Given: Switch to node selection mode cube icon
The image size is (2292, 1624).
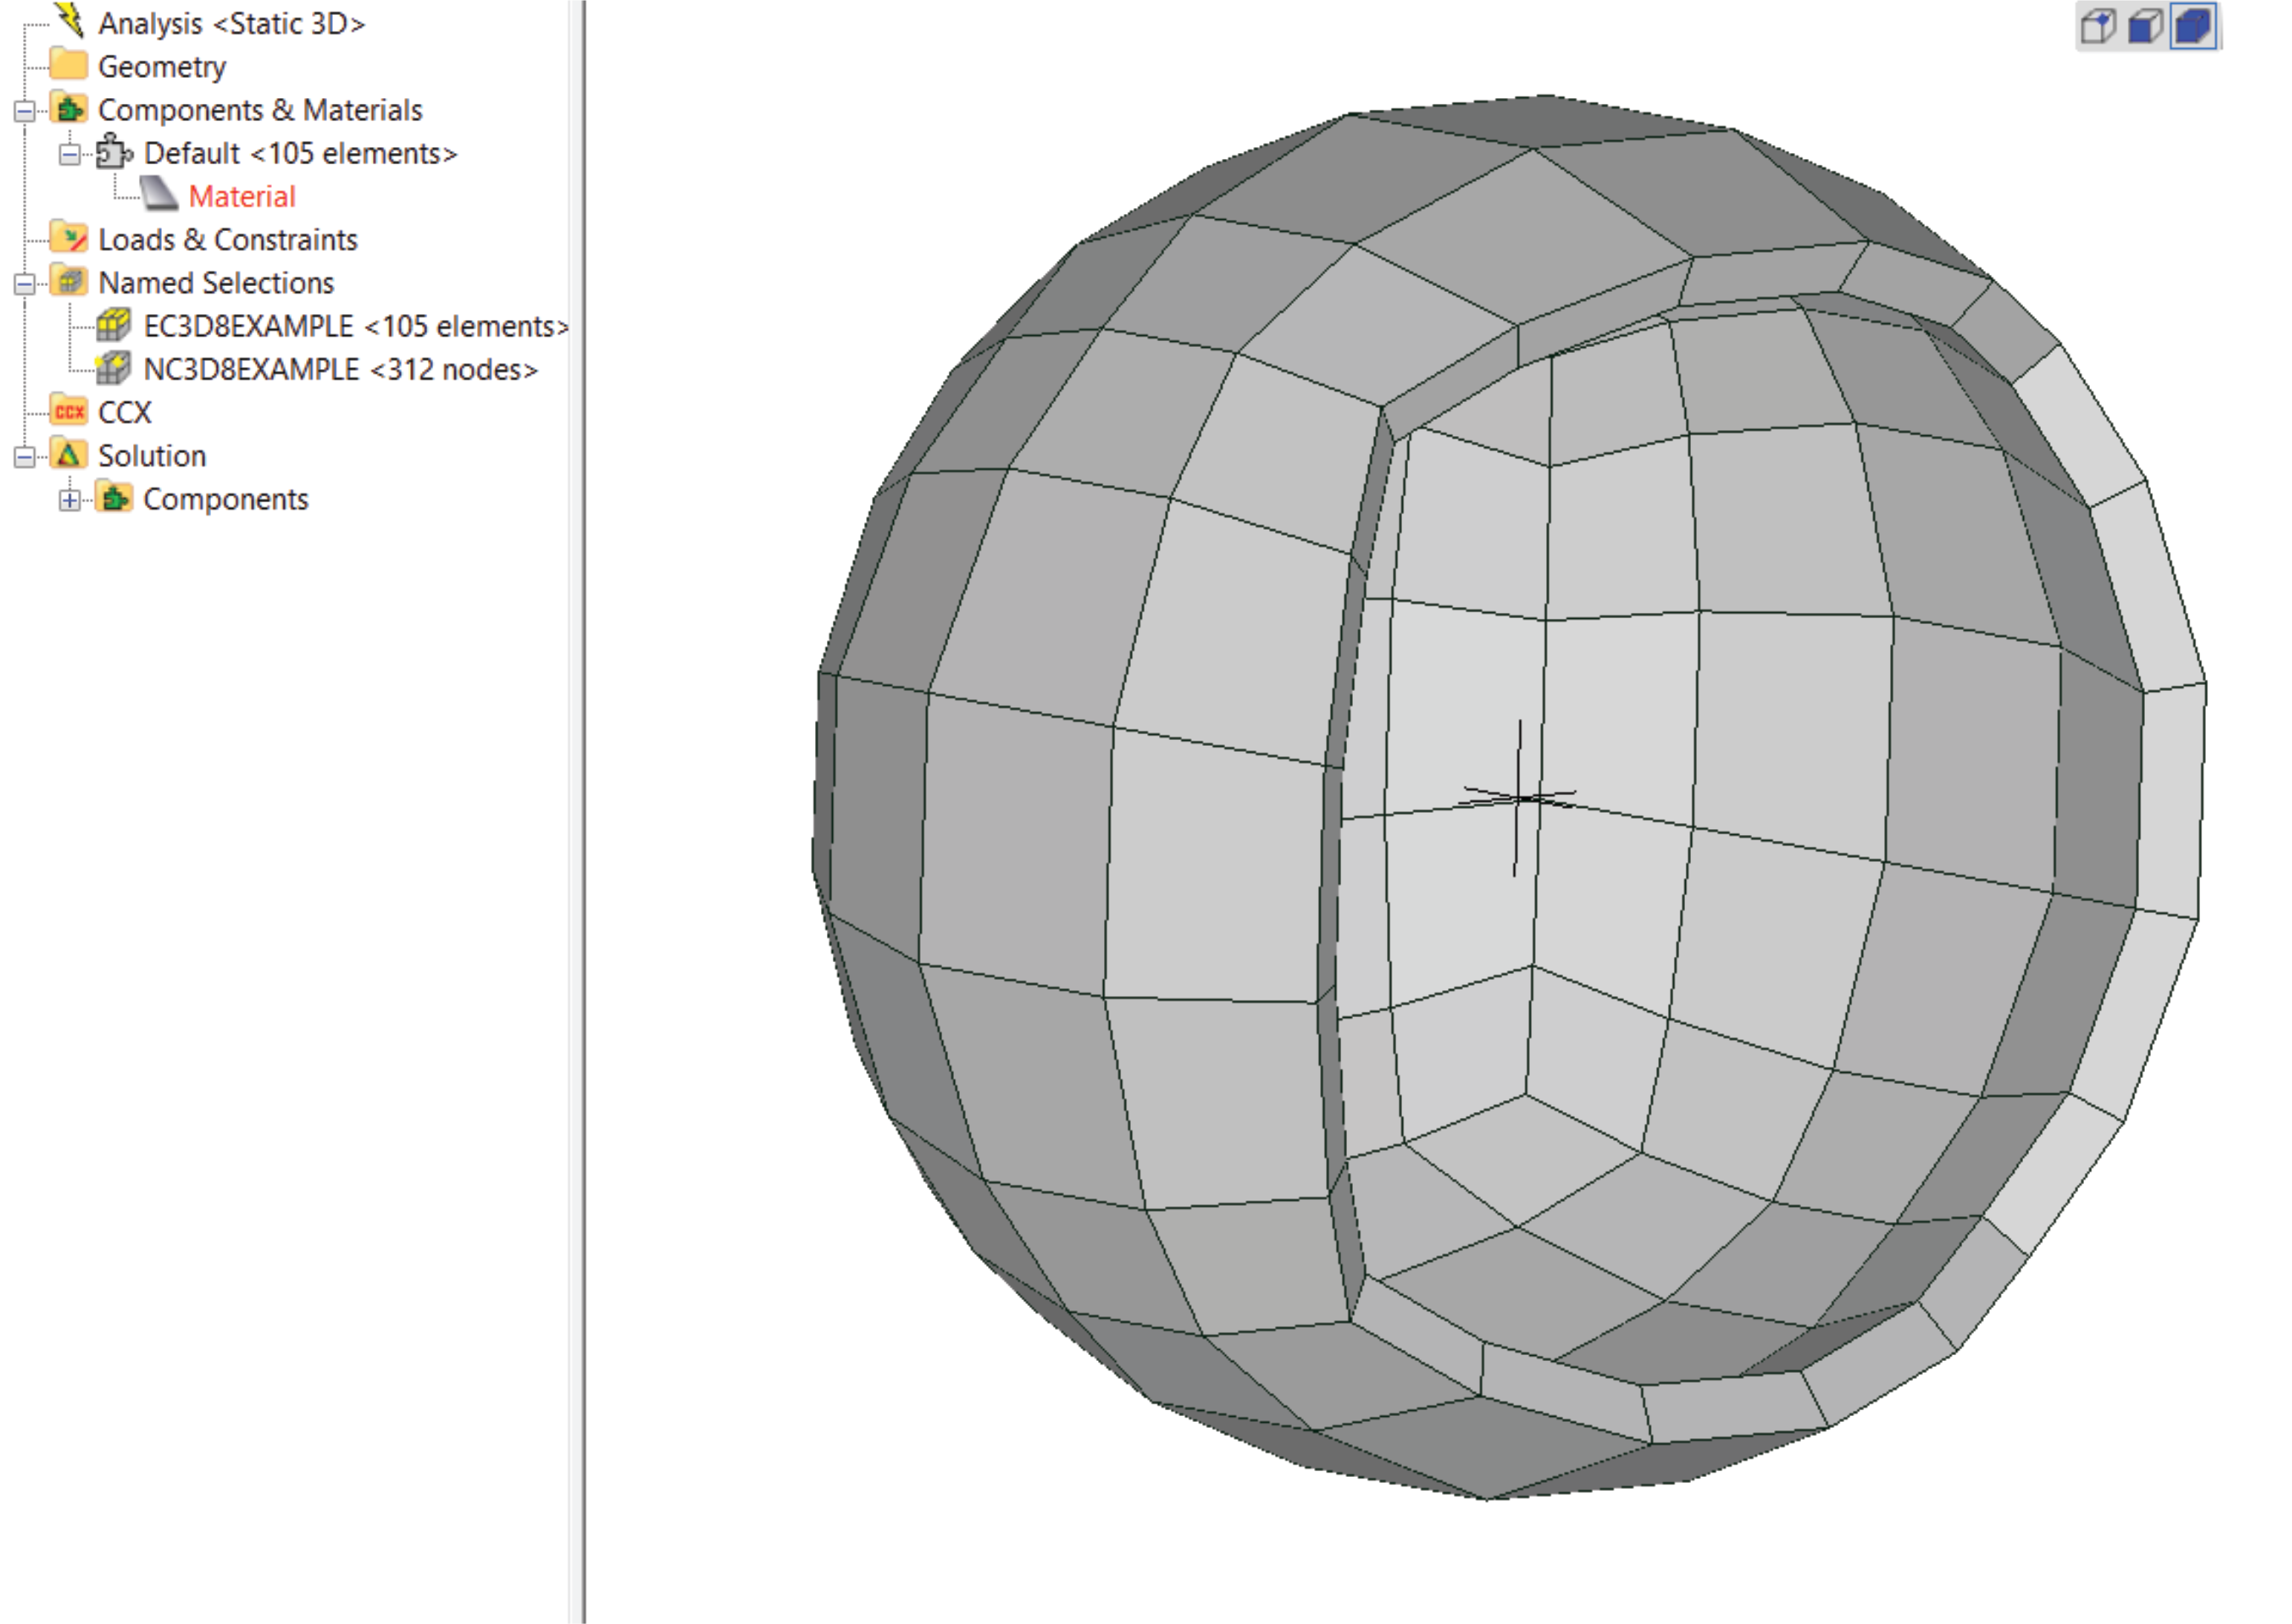Looking at the screenshot, I should coord(2097,26).
